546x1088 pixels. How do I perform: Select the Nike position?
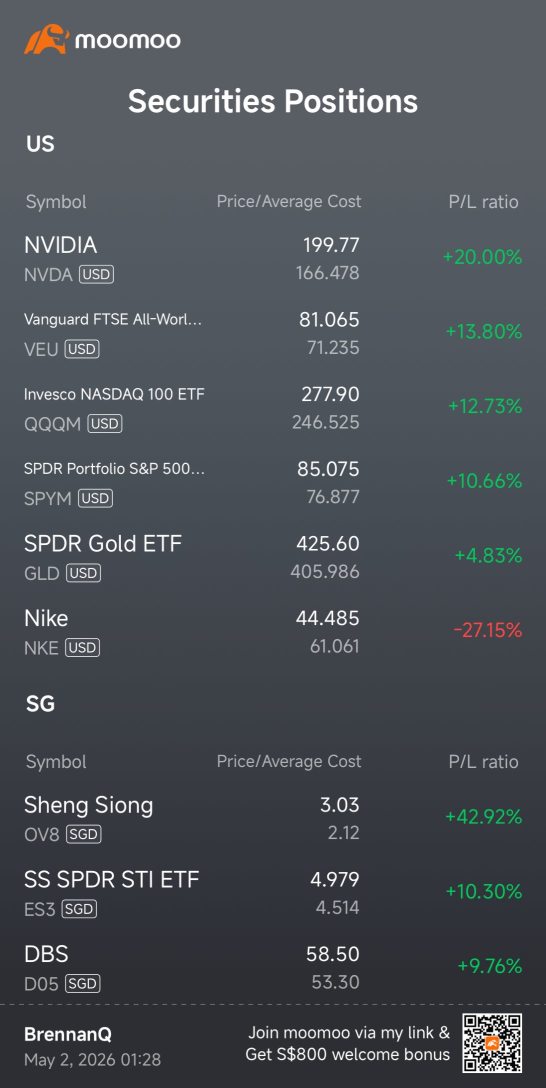point(273,631)
